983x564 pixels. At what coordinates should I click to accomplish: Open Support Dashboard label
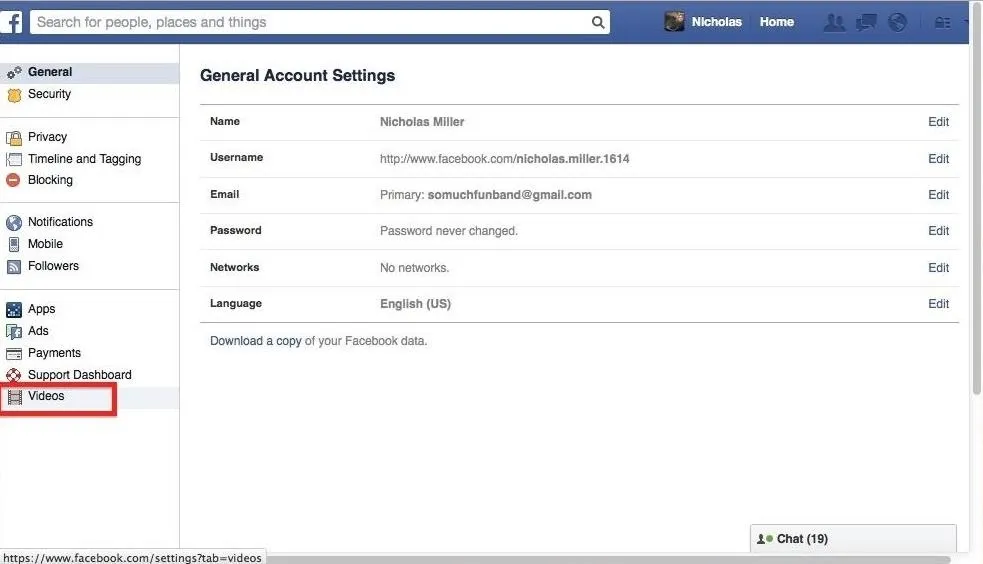pyautogui.click(x=80, y=375)
